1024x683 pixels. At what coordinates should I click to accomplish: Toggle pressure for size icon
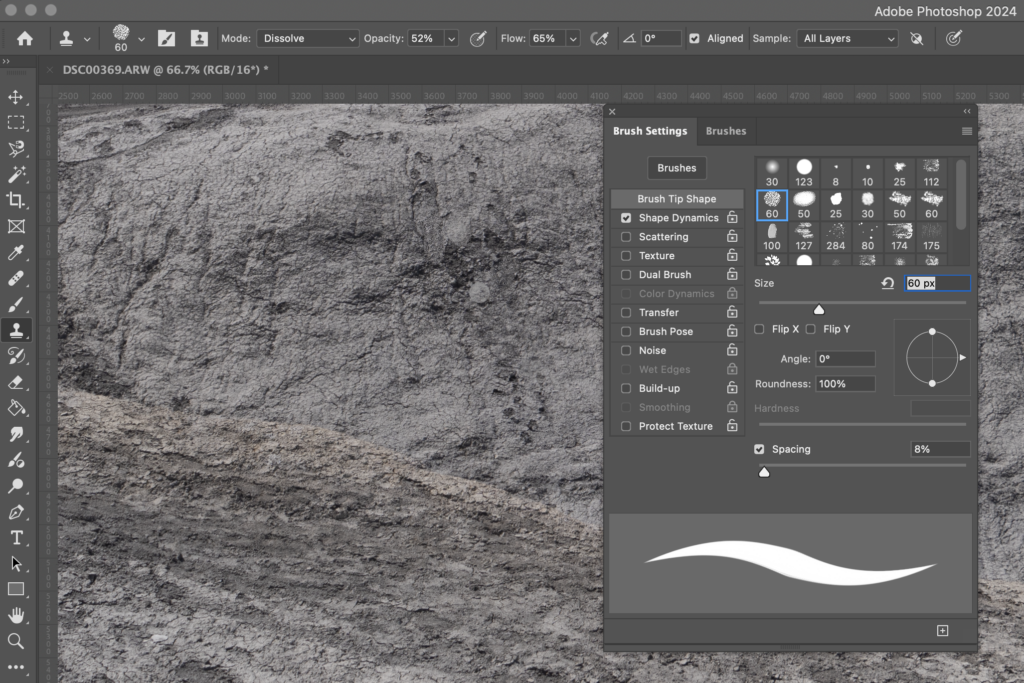click(x=954, y=39)
